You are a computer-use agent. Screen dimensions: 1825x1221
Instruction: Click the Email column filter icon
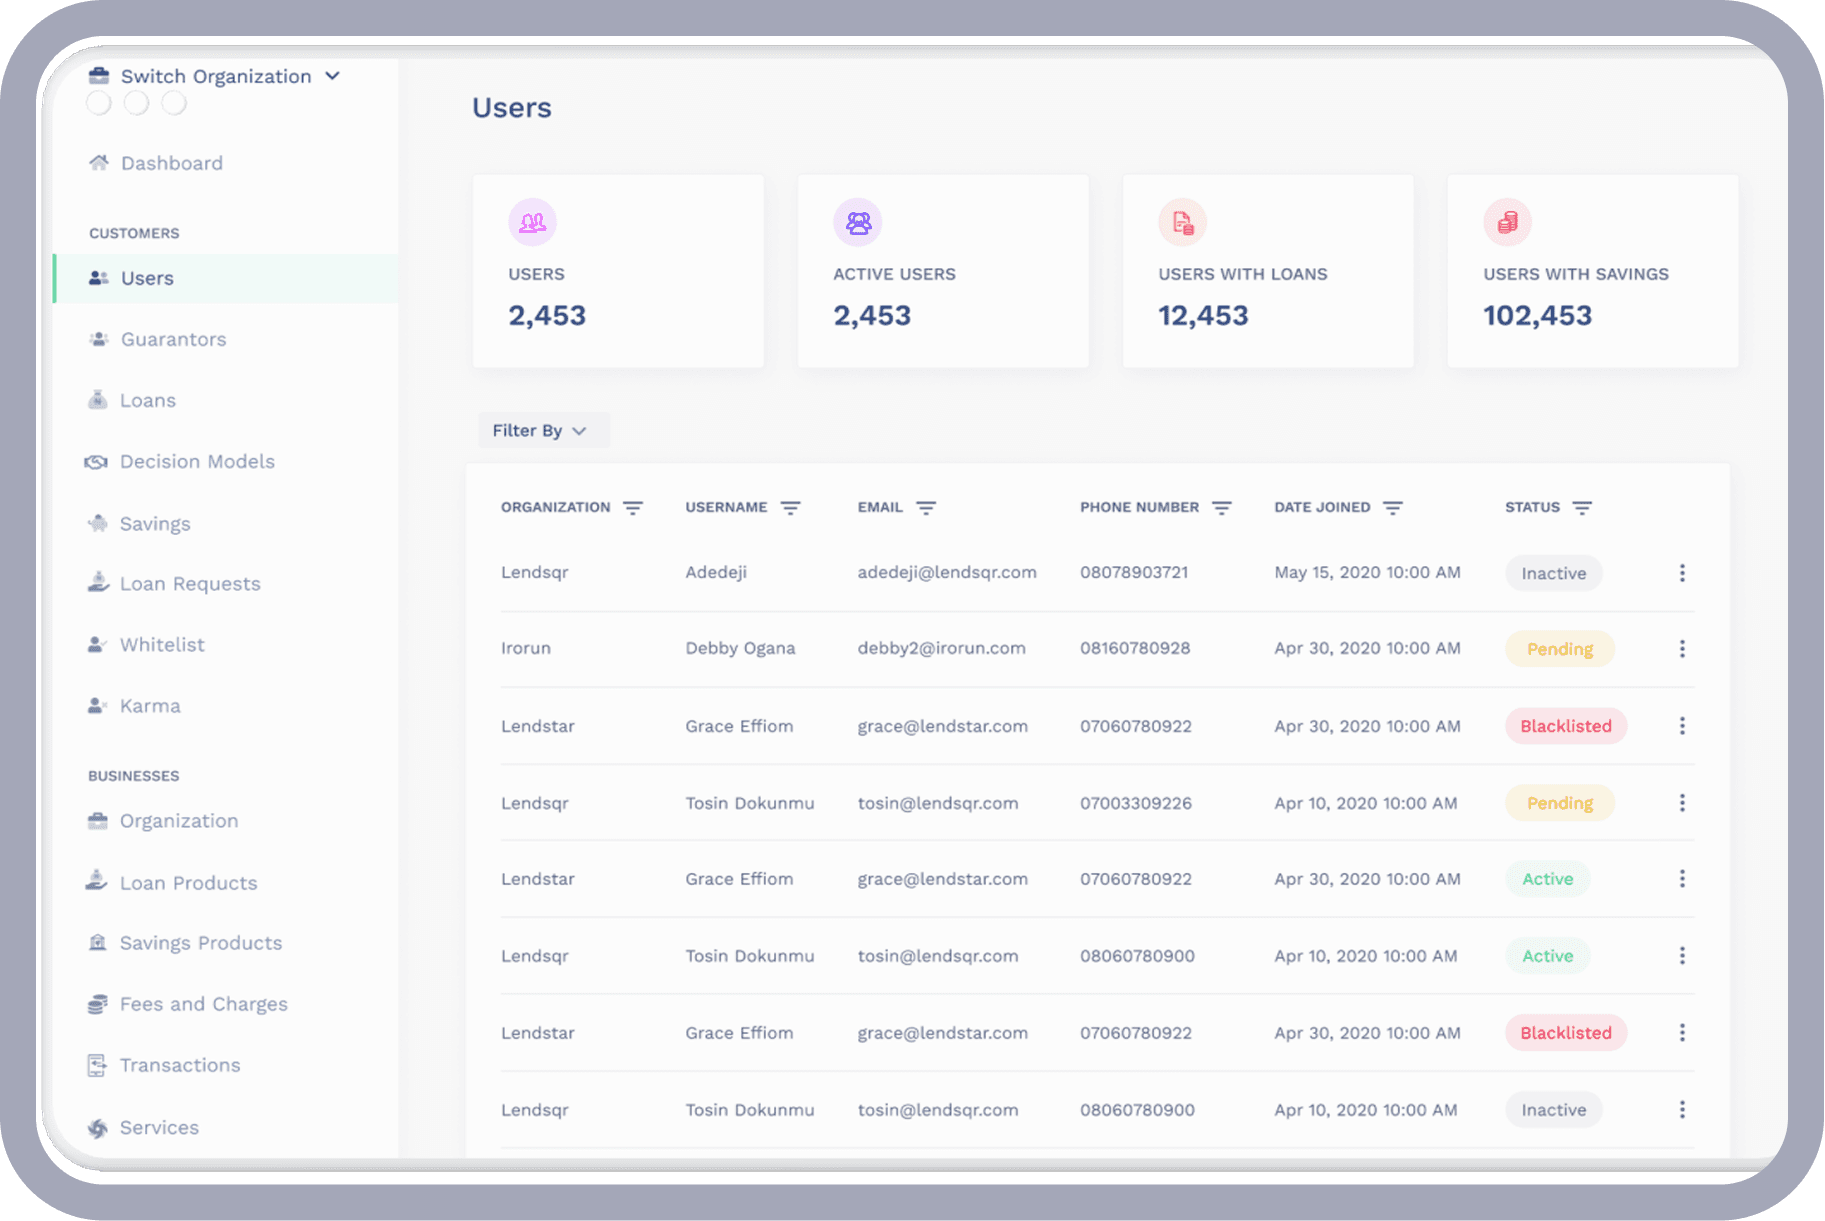click(x=926, y=508)
